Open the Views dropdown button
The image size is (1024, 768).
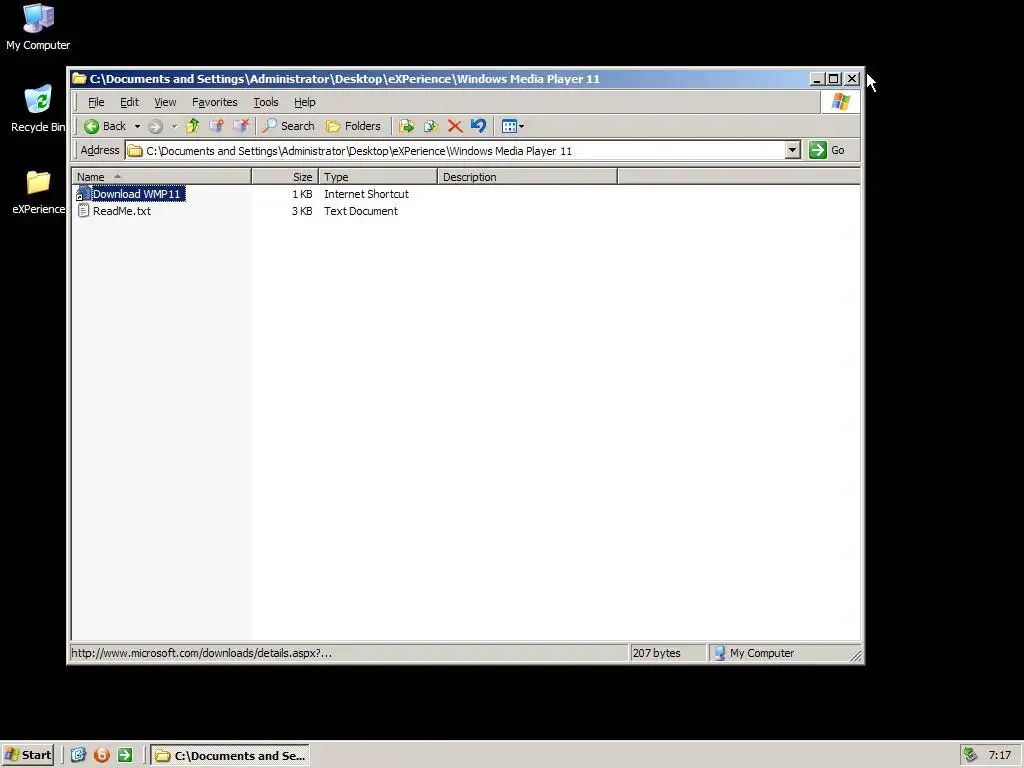pos(513,126)
